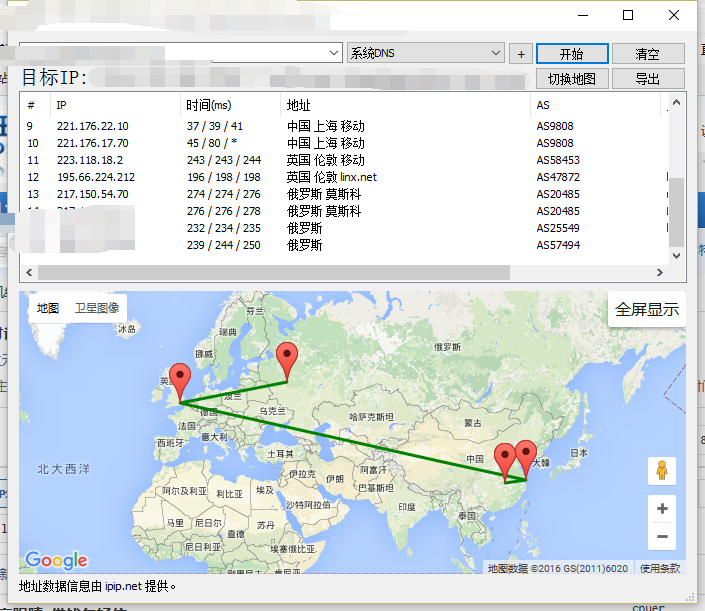Click the results list scroll-down arrow
Screen dimensions: 705x611
pos(677,255)
